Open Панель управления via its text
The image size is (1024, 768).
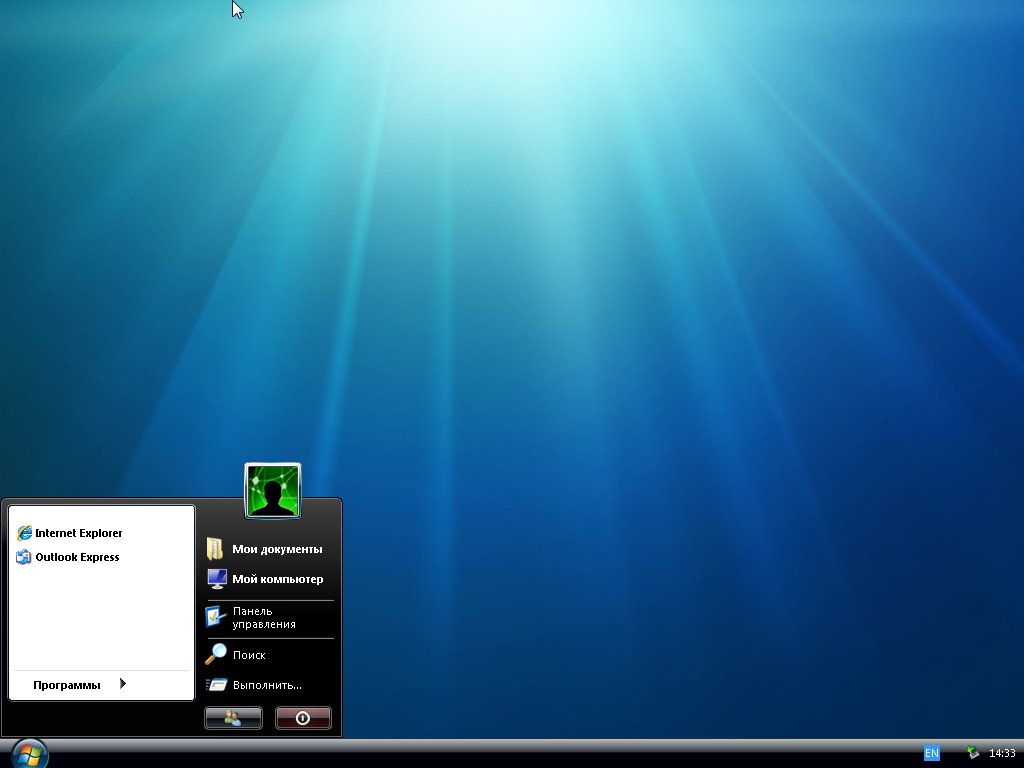tap(264, 618)
